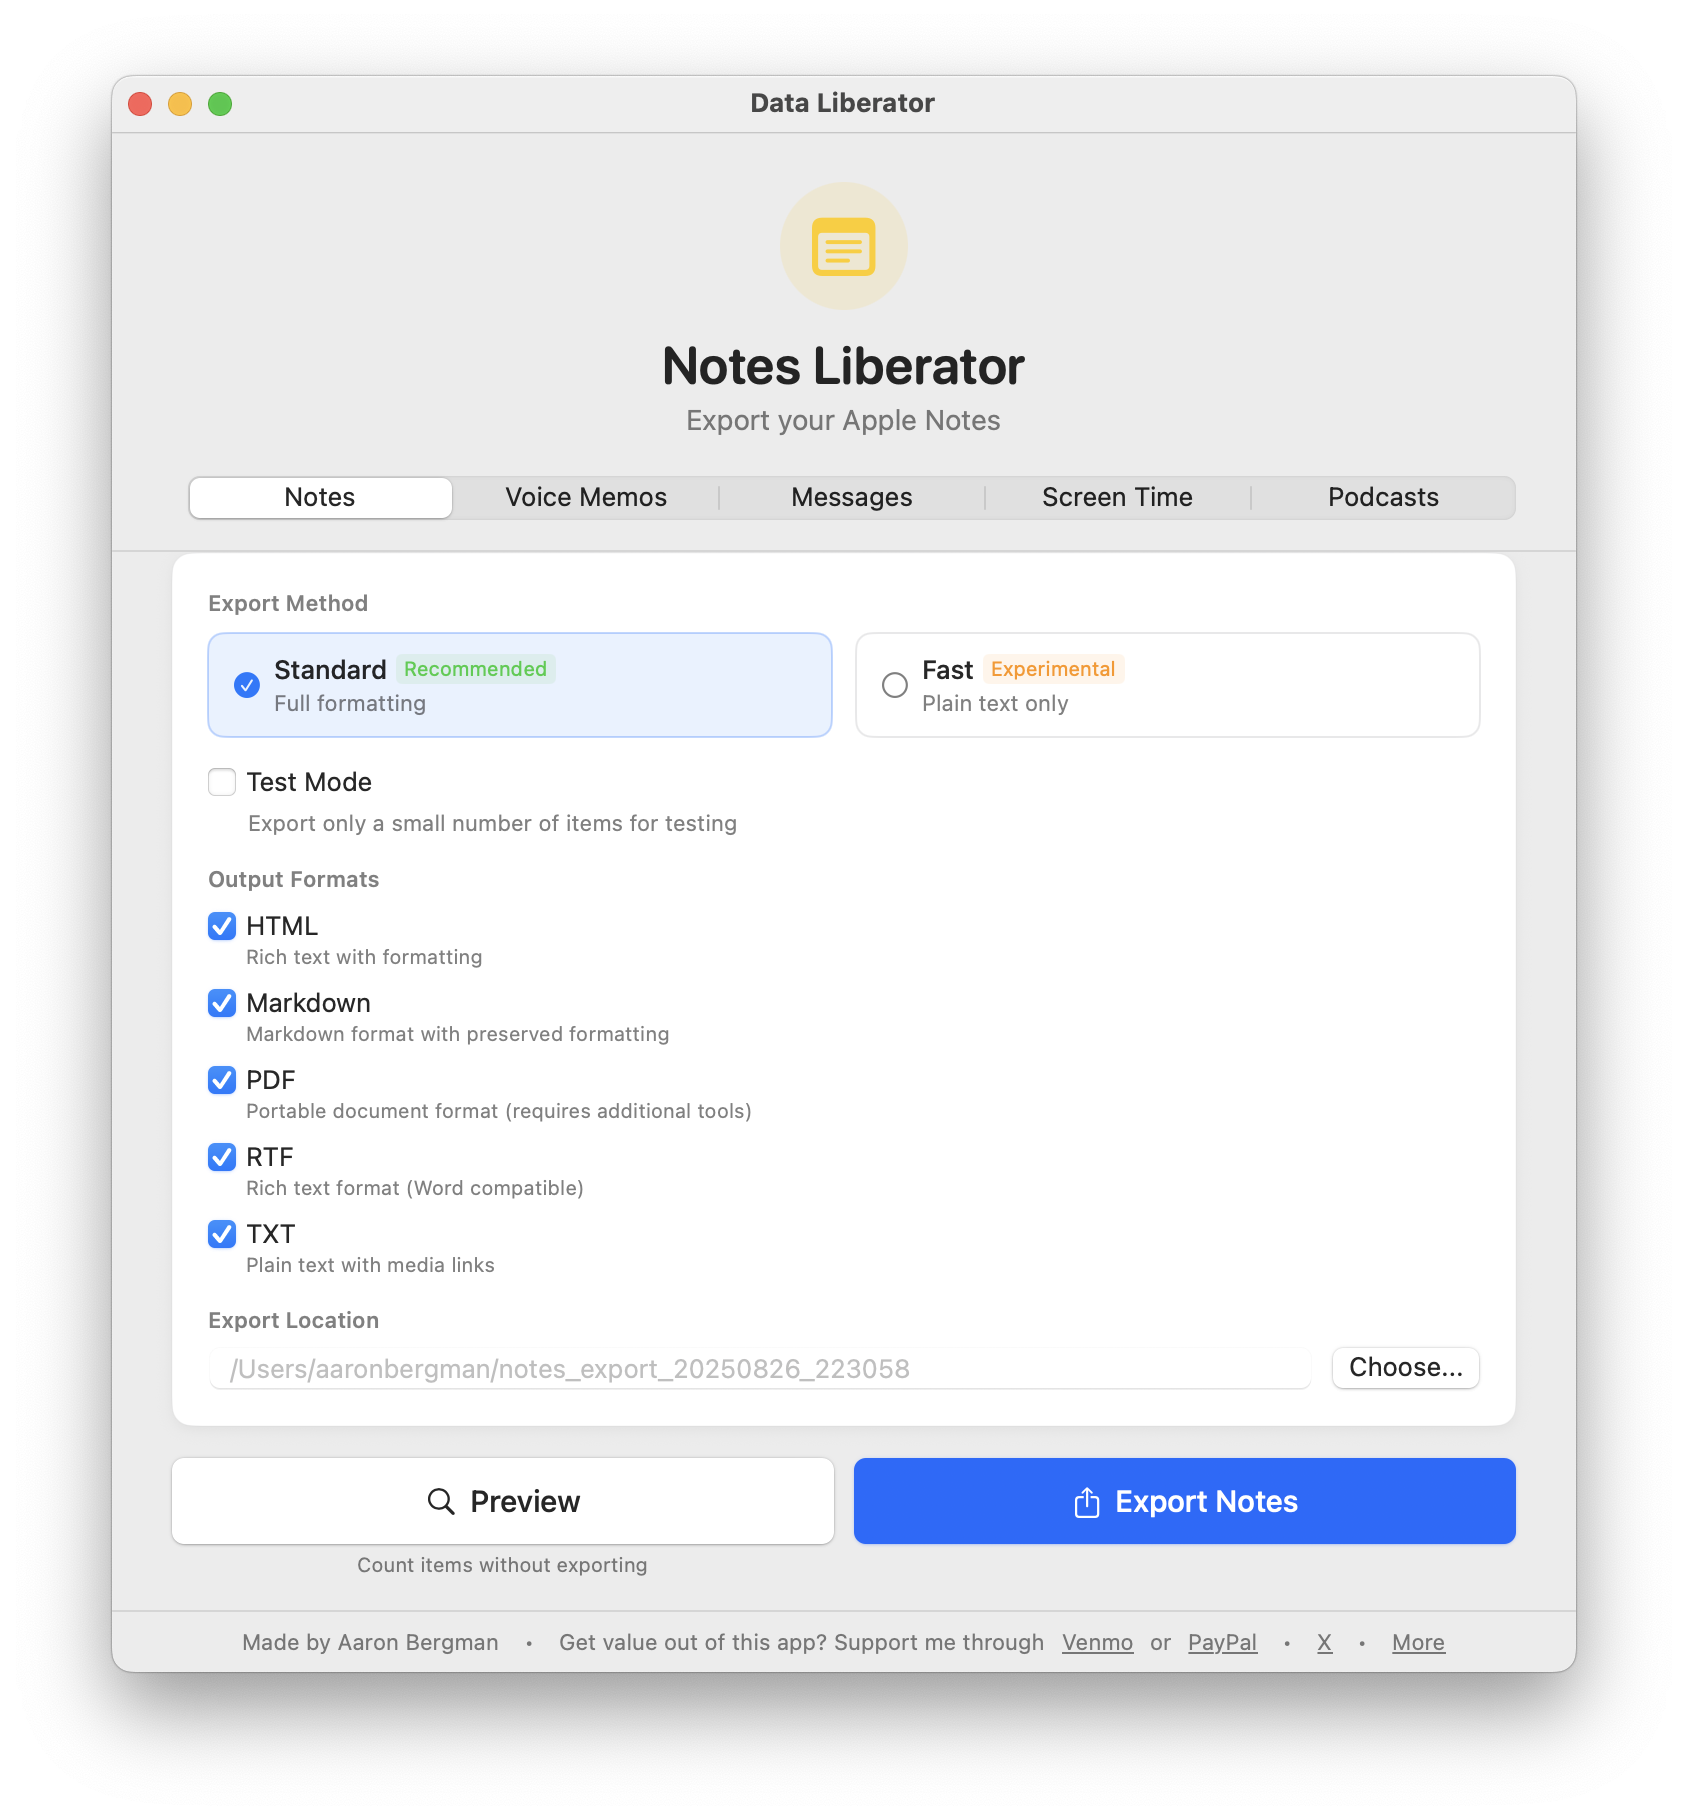Disable the PDF output format

tap(222, 1080)
